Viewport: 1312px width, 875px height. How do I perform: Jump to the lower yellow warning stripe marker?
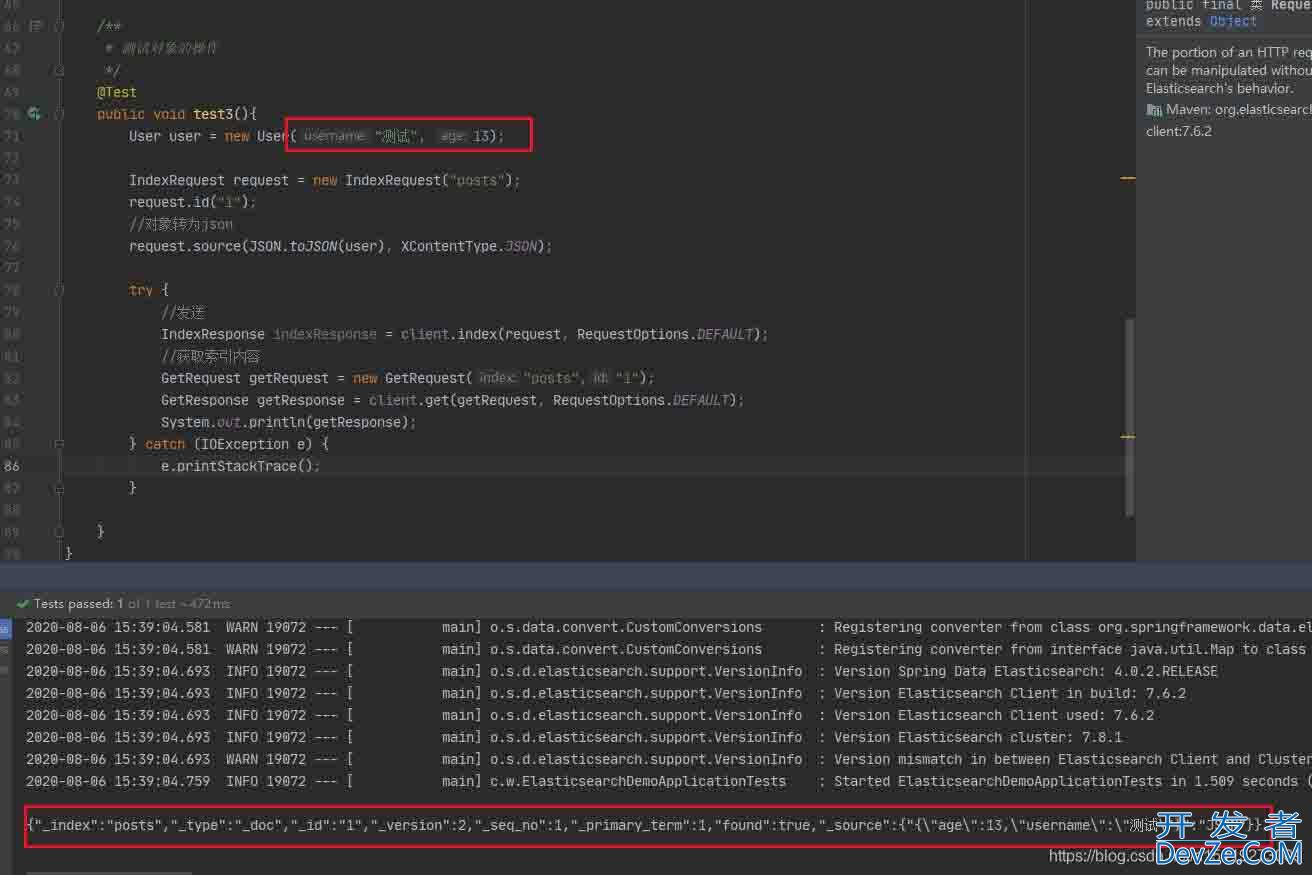tap(1127, 437)
